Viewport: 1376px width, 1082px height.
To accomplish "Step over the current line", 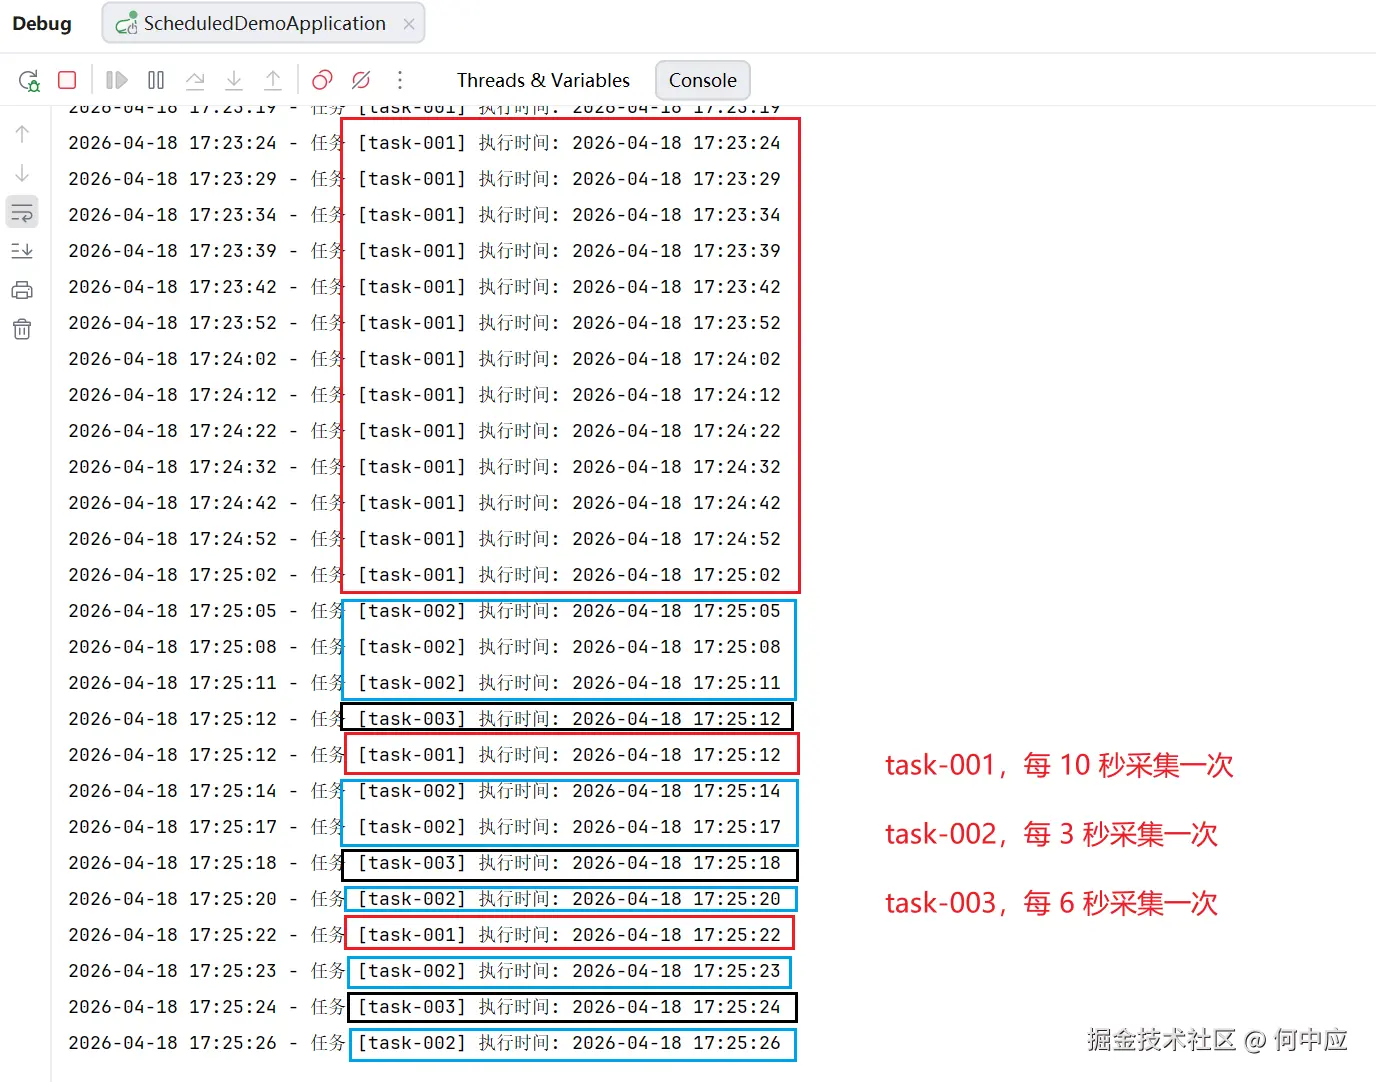I will point(195,80).
